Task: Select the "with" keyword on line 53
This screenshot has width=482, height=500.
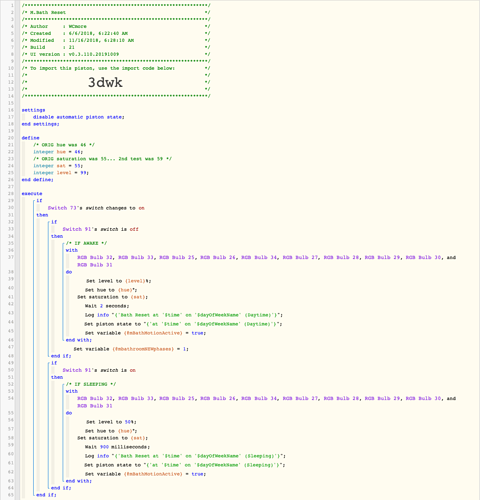Action: [72, 391]
